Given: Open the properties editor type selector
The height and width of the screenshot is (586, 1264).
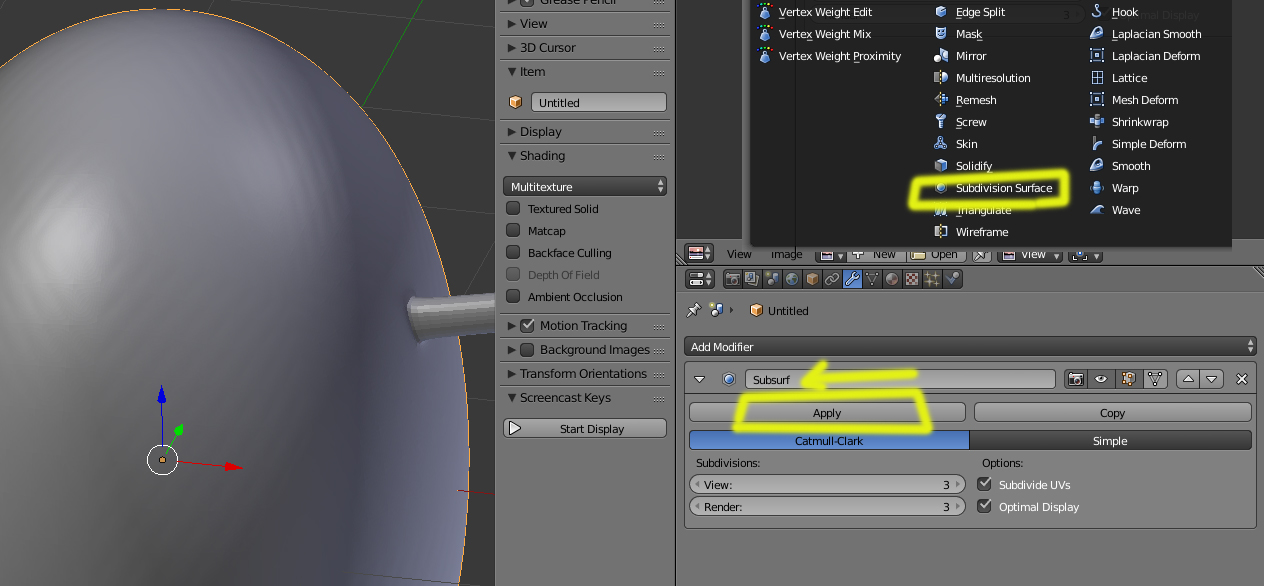Looking at the screenshot, I should coord(698,279).
